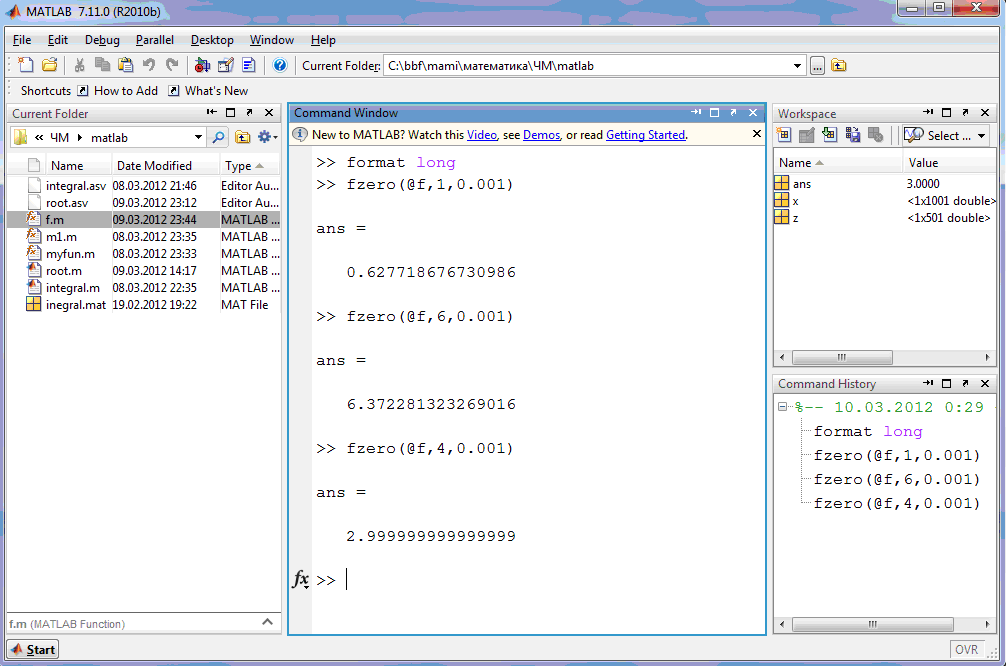This screenshot has width=1006, height=666.
Task: Maximize the Workspace panel
Action: pos(946,112)
